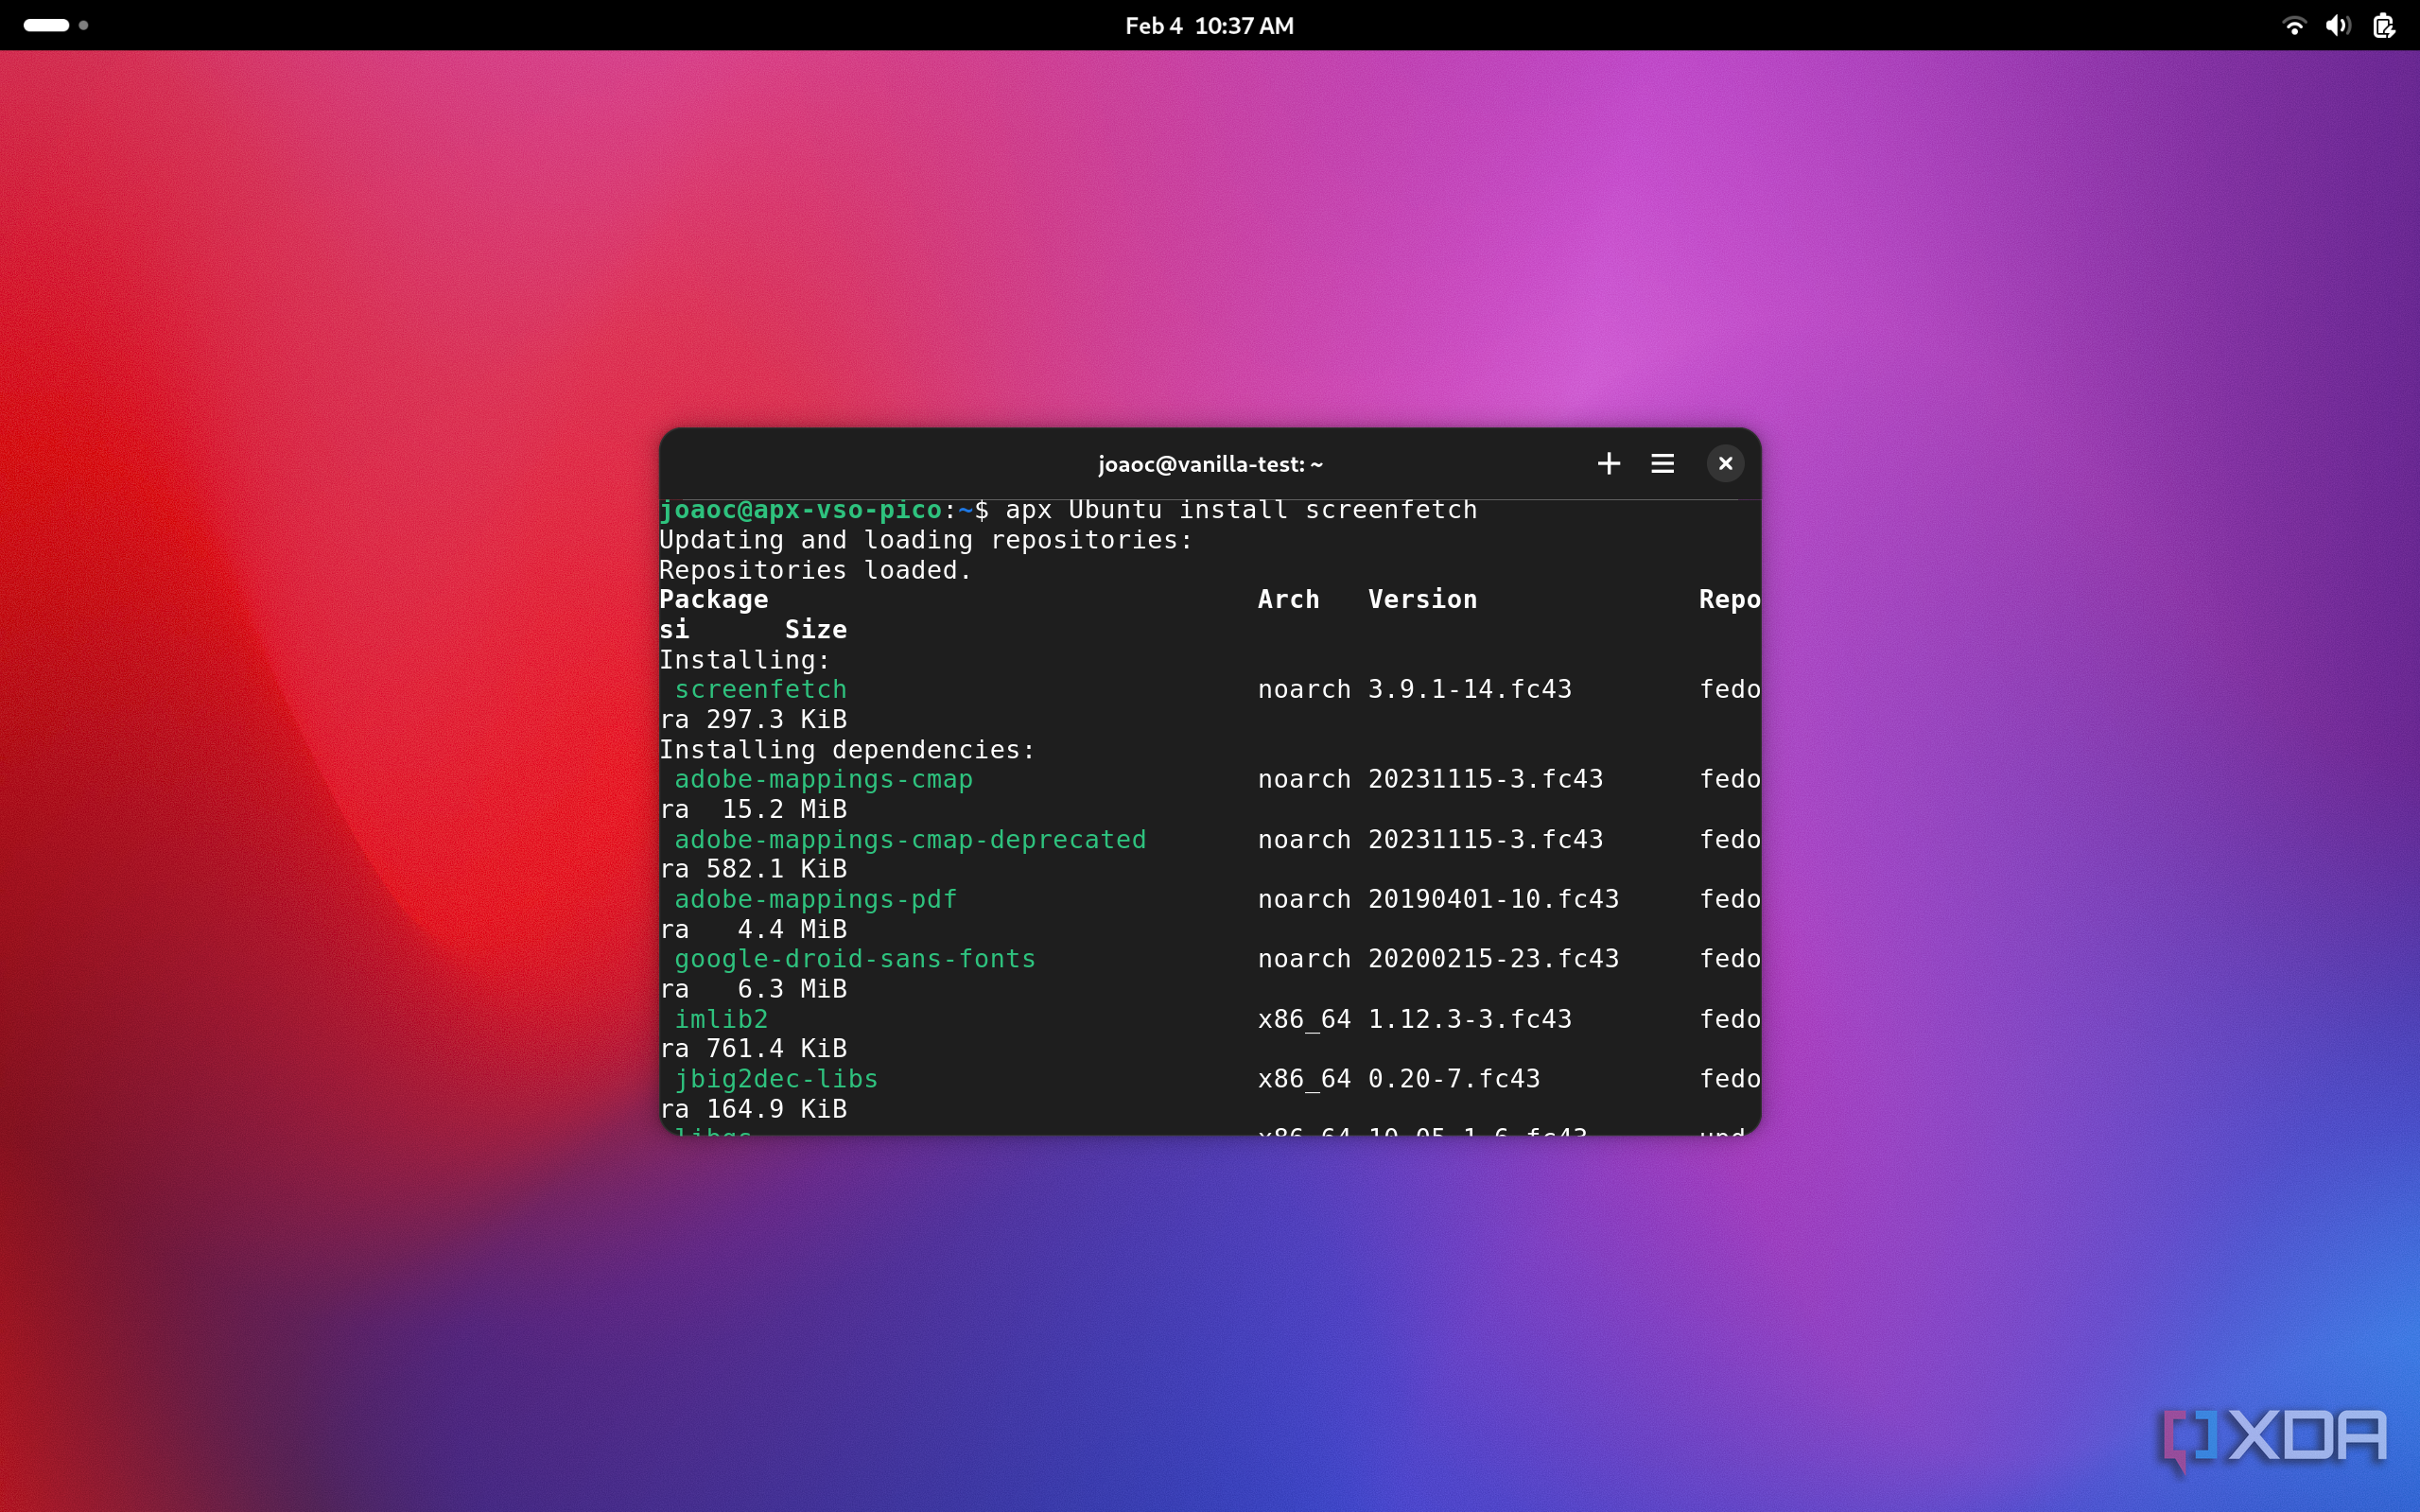
Task: Click the Arch column header
Action: 1288,600
